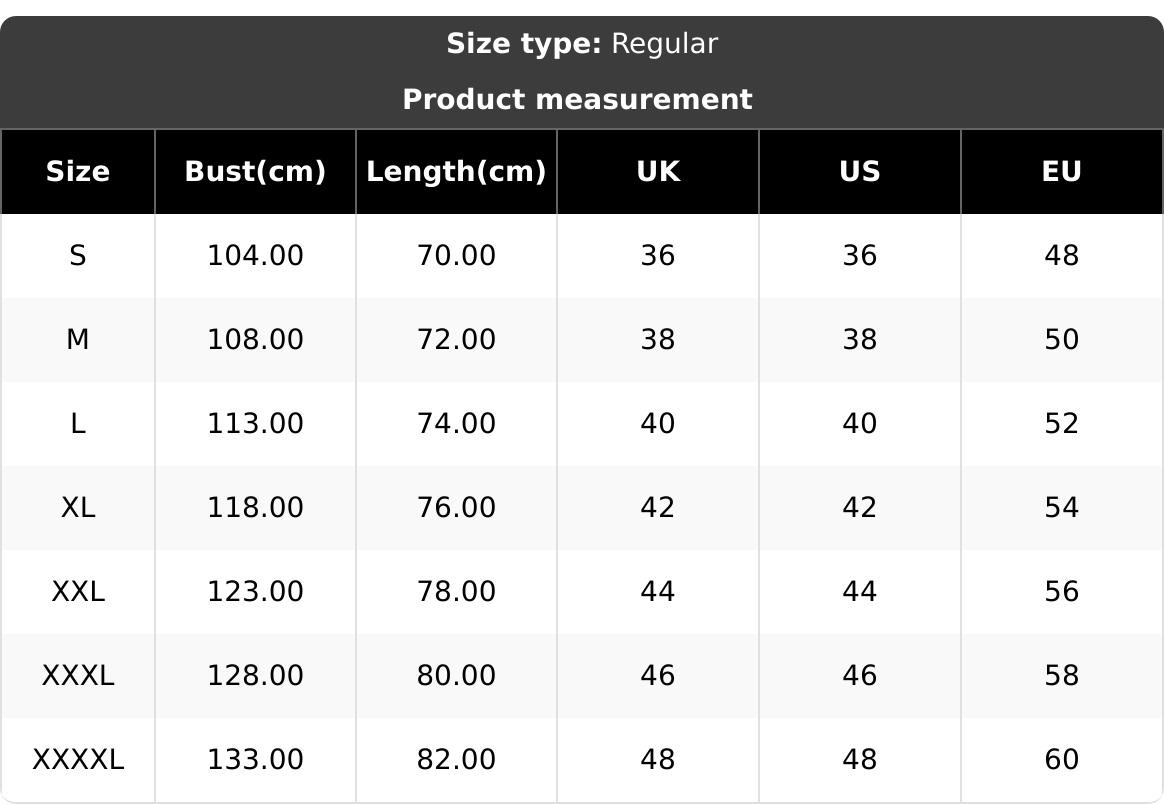Select the 80.00 length measurement

456,676
